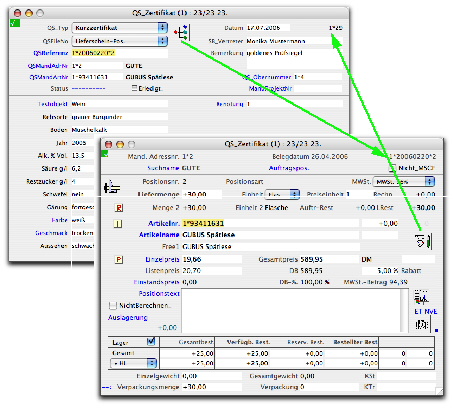
Task: Click the SB_Vertreter field in back window
Action: pos(294,41)
